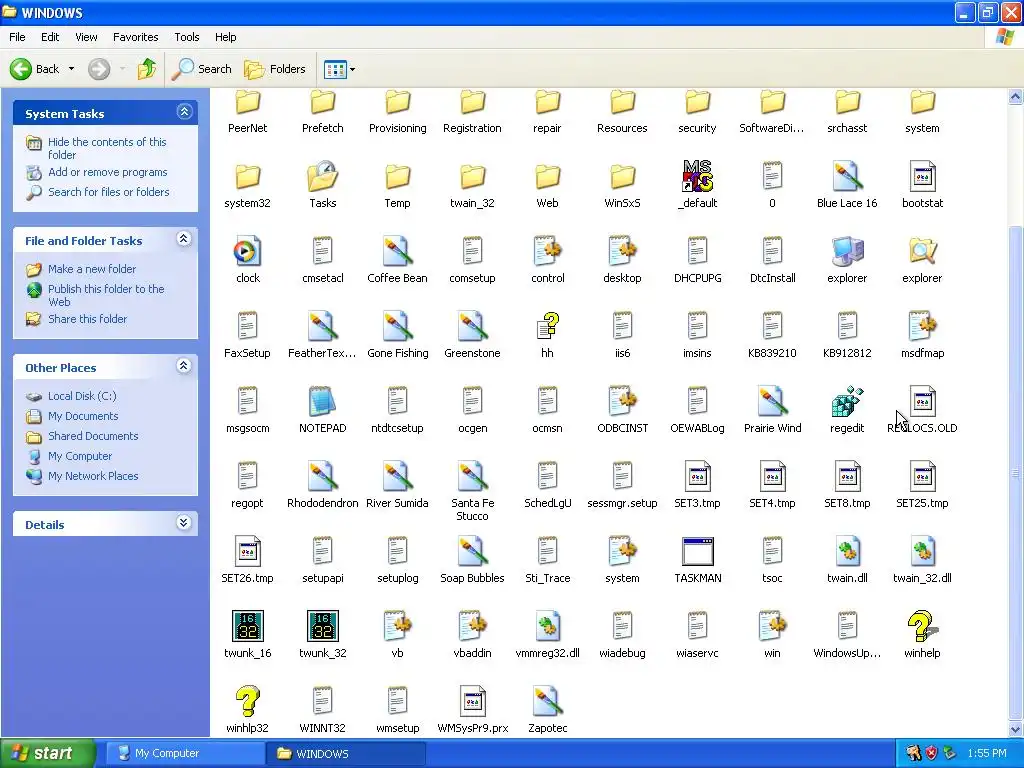Collapse the System Tasks panel

click(x=184, y=112)
